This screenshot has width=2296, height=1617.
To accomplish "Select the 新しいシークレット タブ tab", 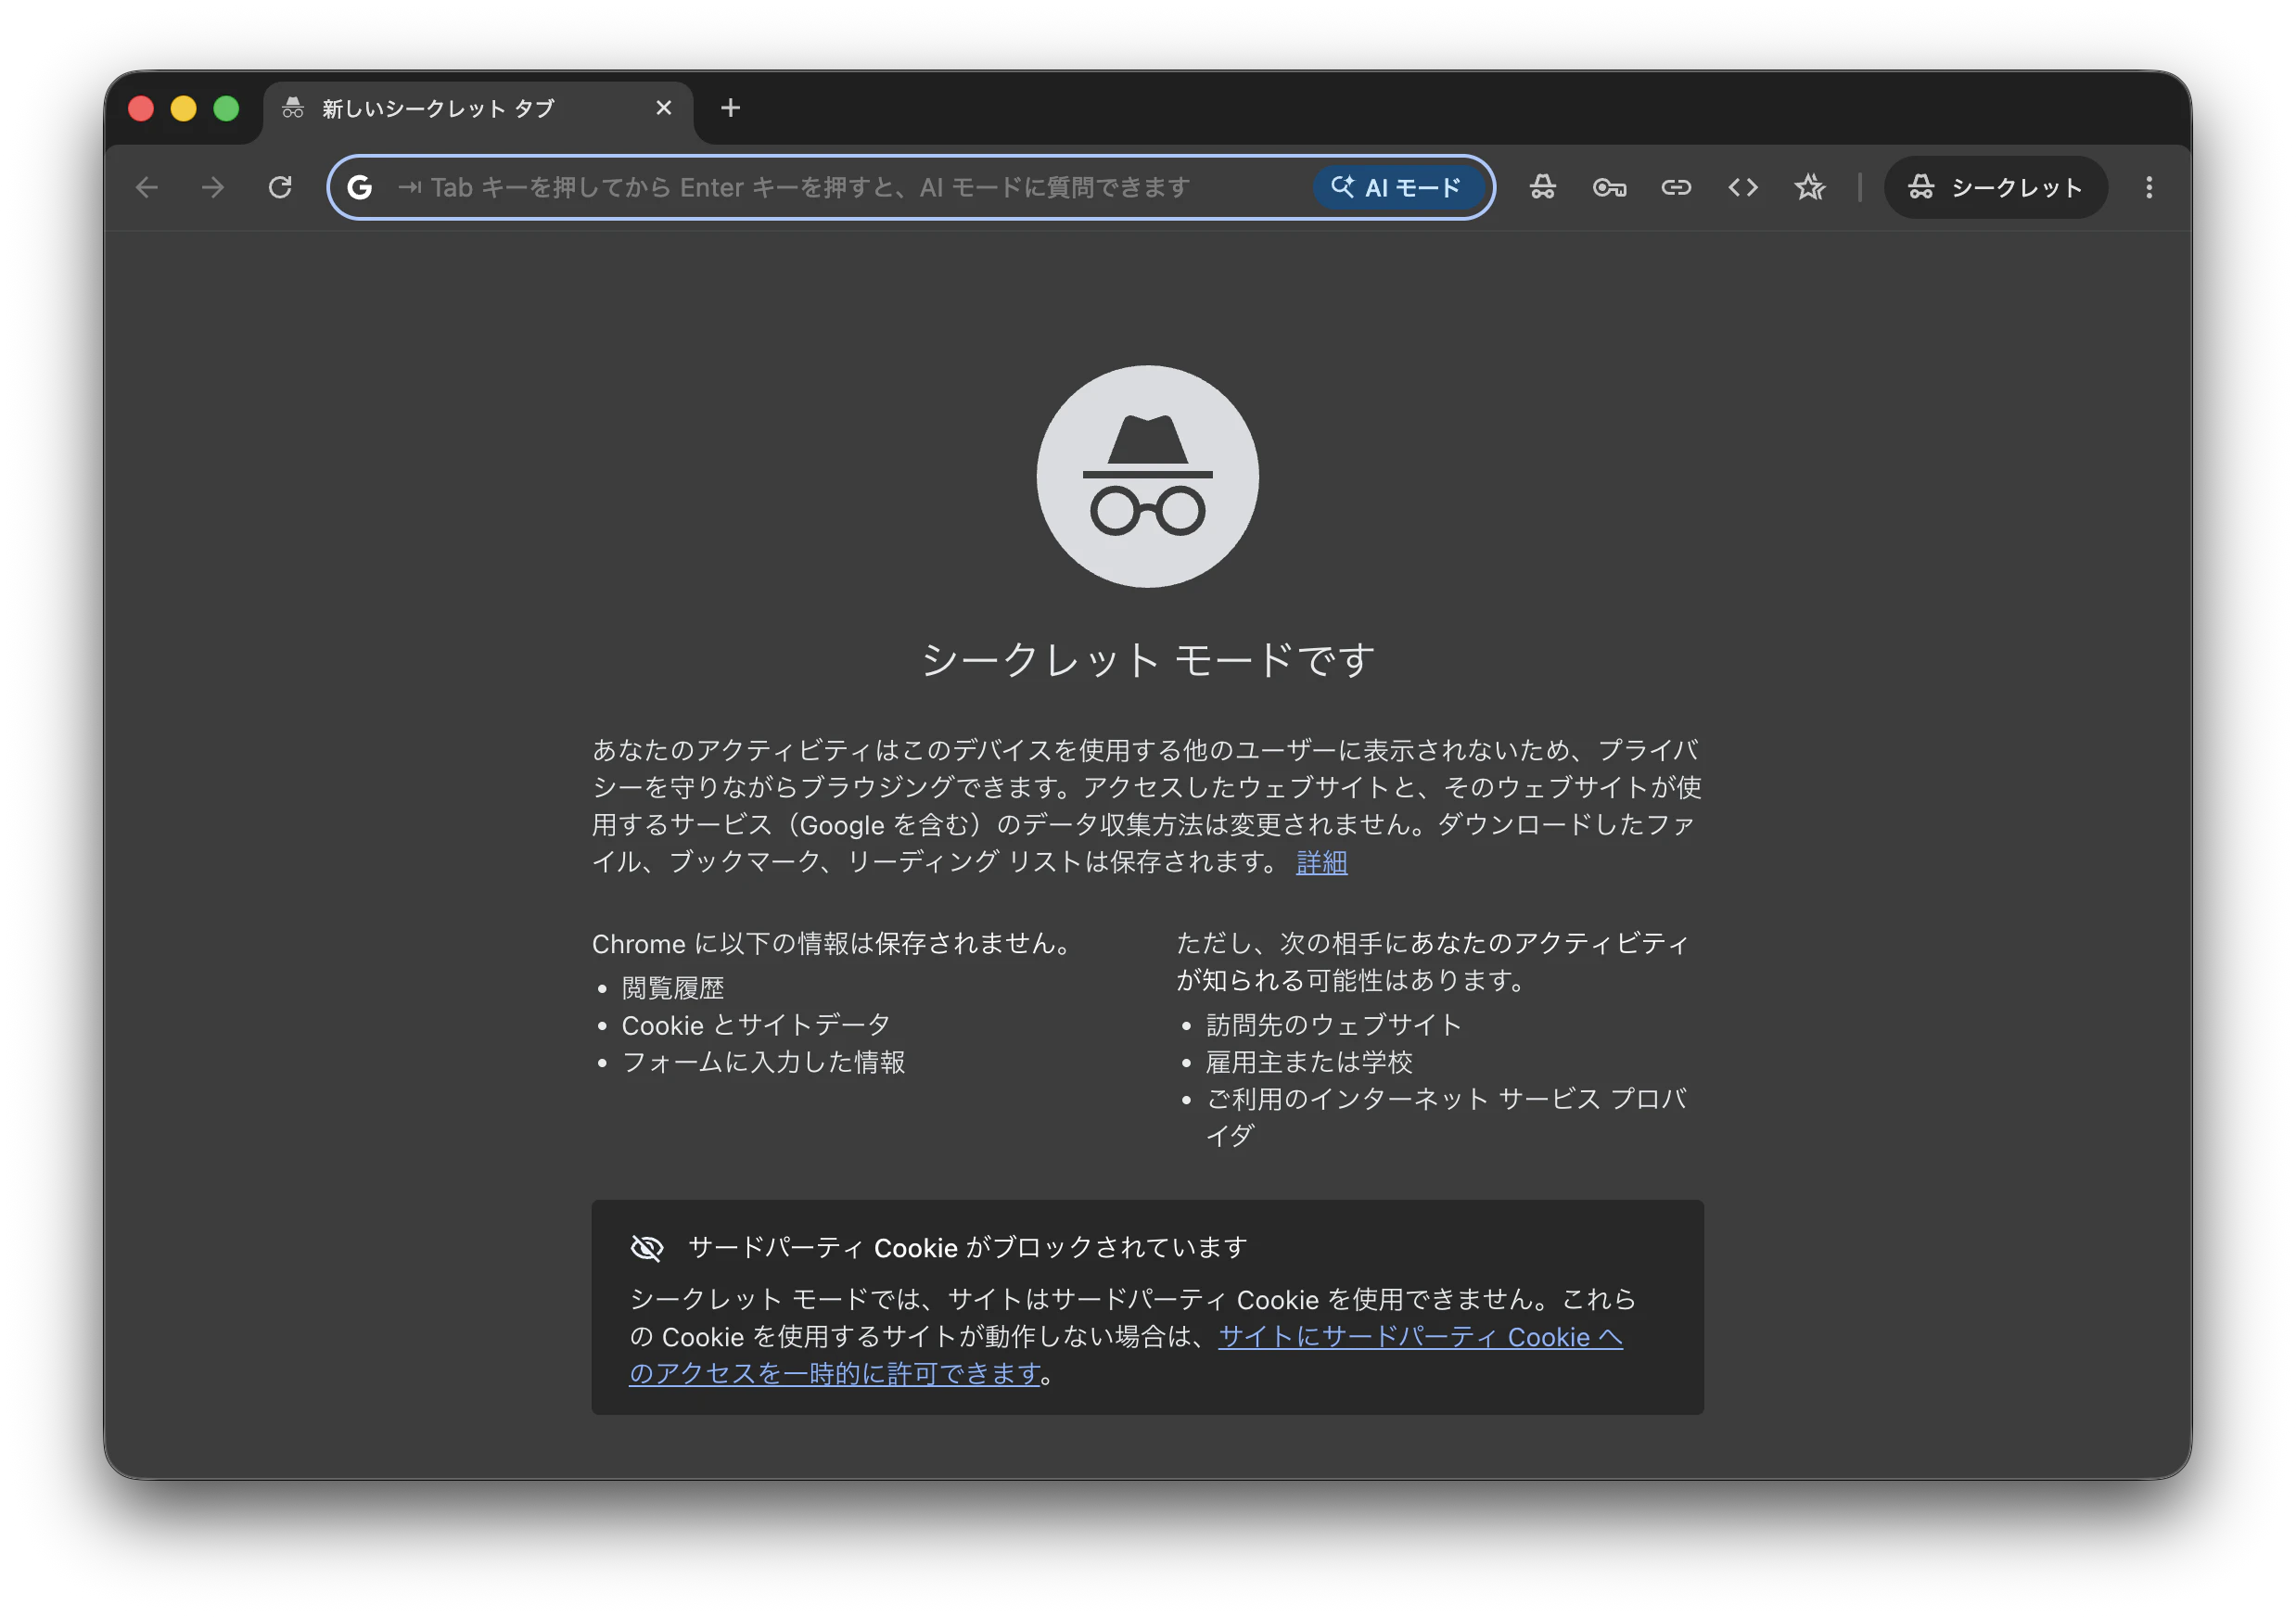I will pos(478,108).
